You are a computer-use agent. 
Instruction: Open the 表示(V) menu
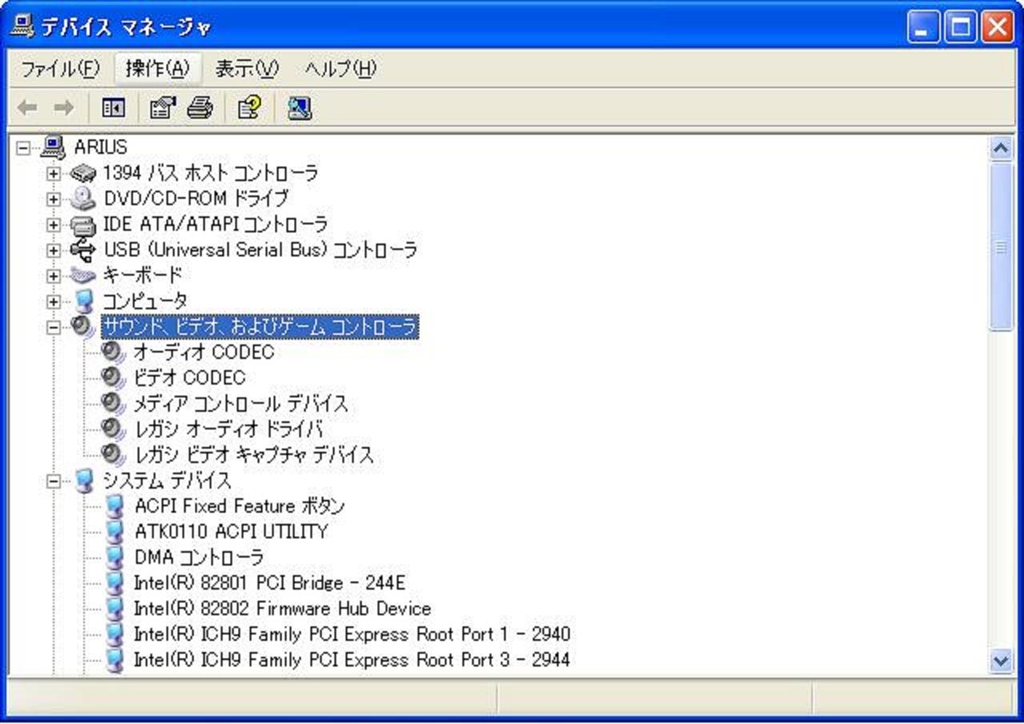[247, 69]
